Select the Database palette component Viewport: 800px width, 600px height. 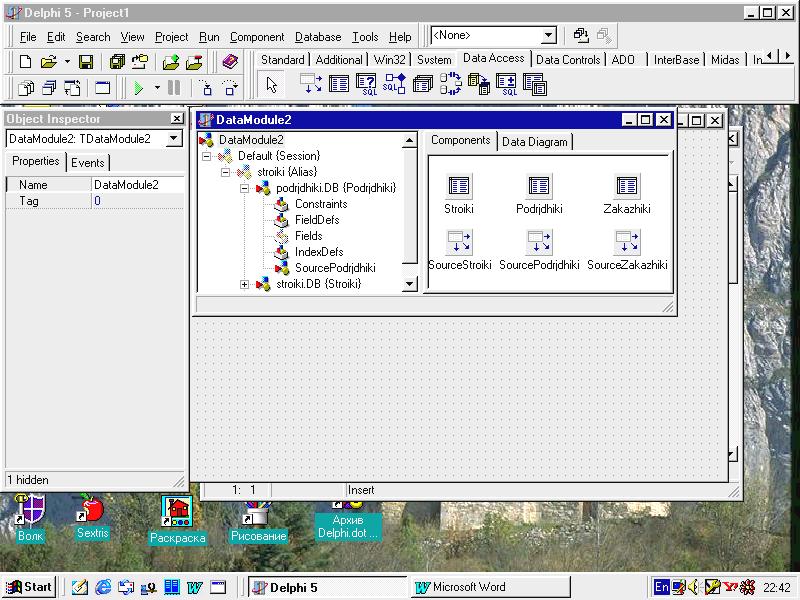click(x=422, y=84)
